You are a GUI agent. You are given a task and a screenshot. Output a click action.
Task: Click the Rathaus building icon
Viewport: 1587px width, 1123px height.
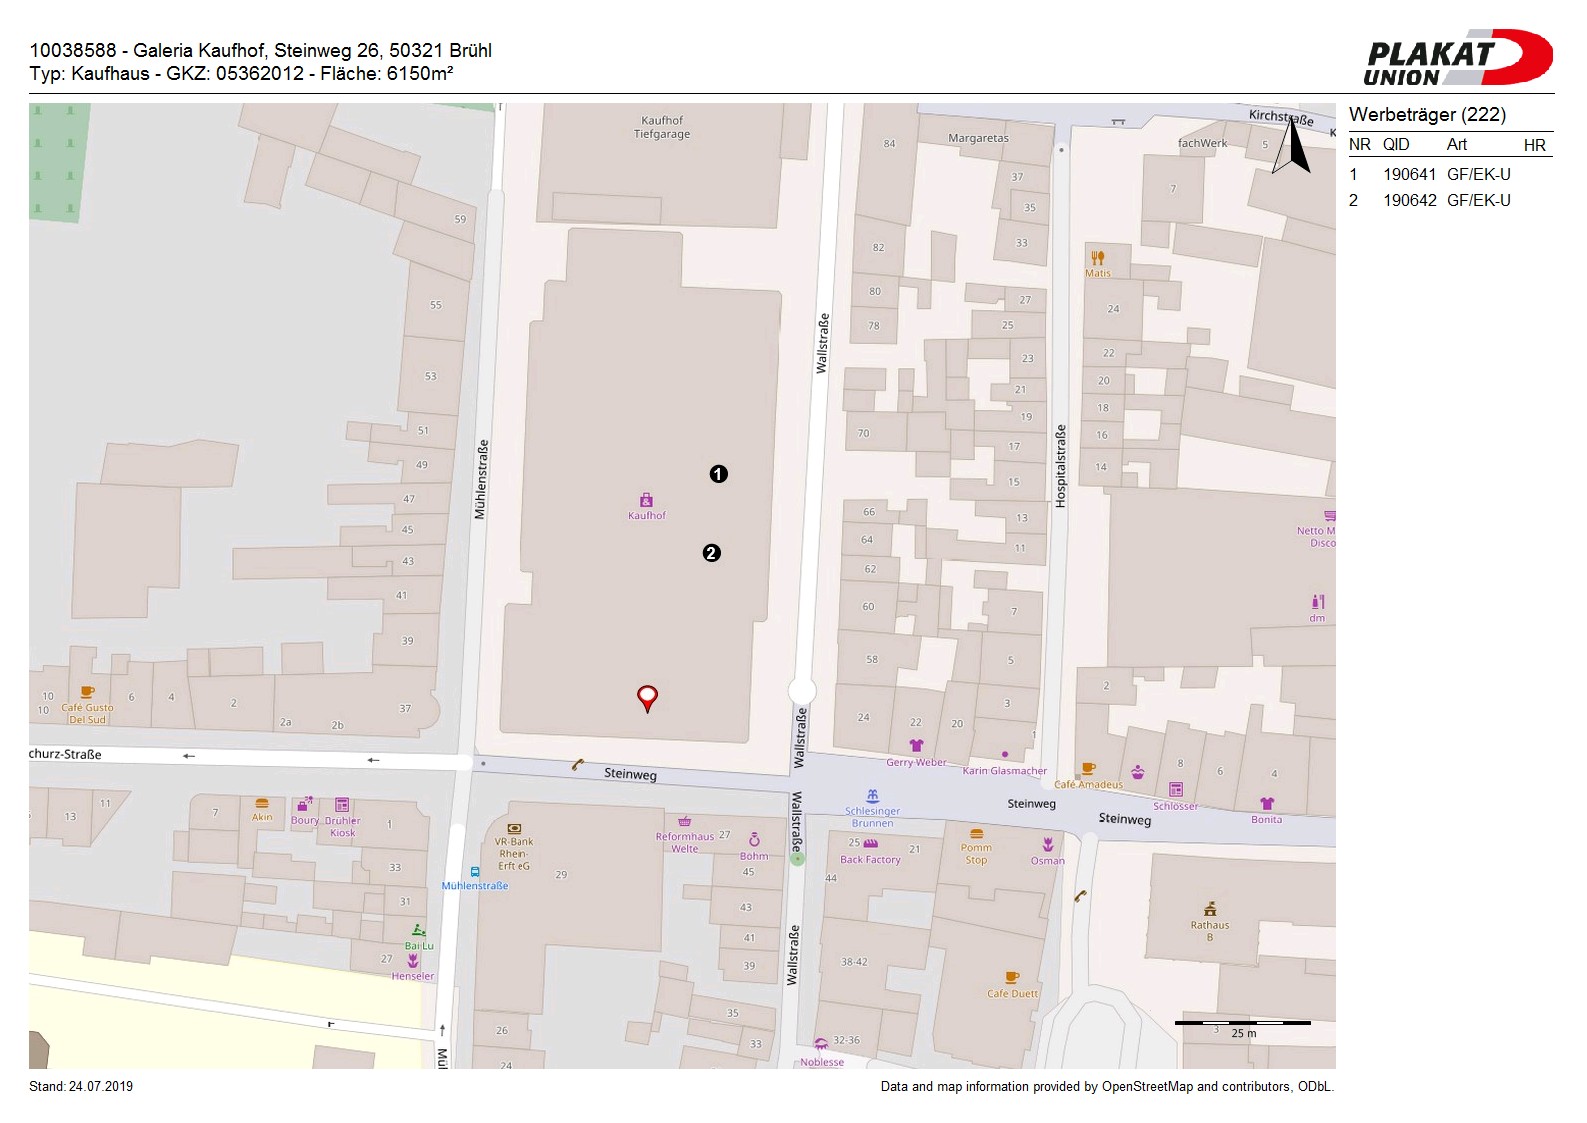1209,909
